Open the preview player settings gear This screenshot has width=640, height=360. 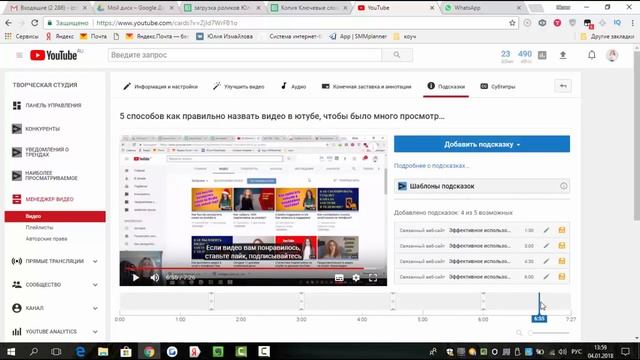[x=356, y=278]
